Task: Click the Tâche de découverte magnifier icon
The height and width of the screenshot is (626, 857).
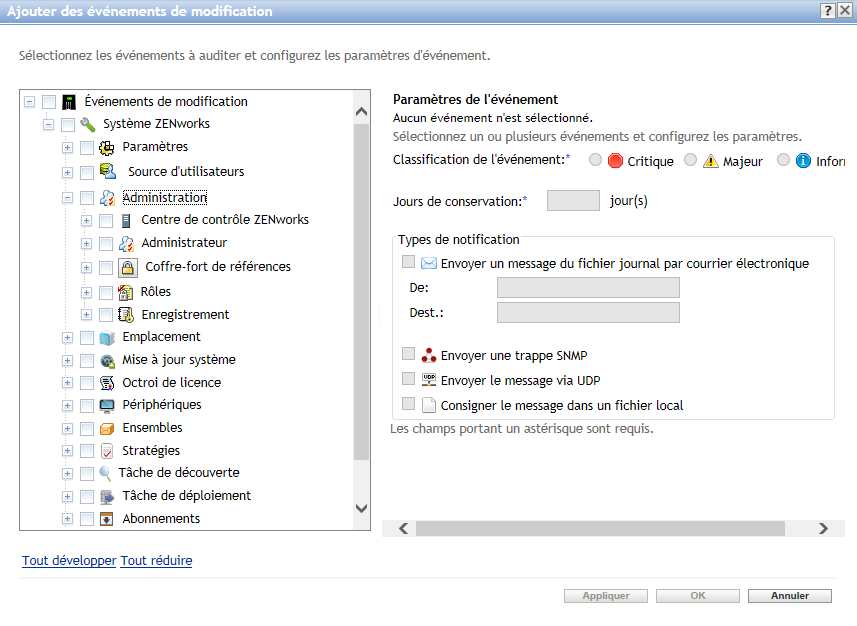Action: tap(105, 473)
